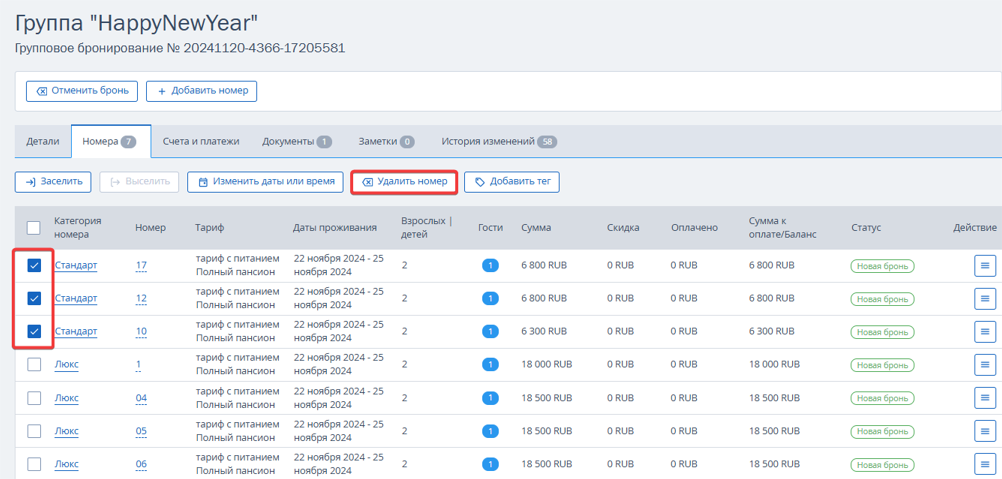The width and height of the screenshot is (1002, 479).
Task: Open action menu for room 17 row
Action: [985, 265]
